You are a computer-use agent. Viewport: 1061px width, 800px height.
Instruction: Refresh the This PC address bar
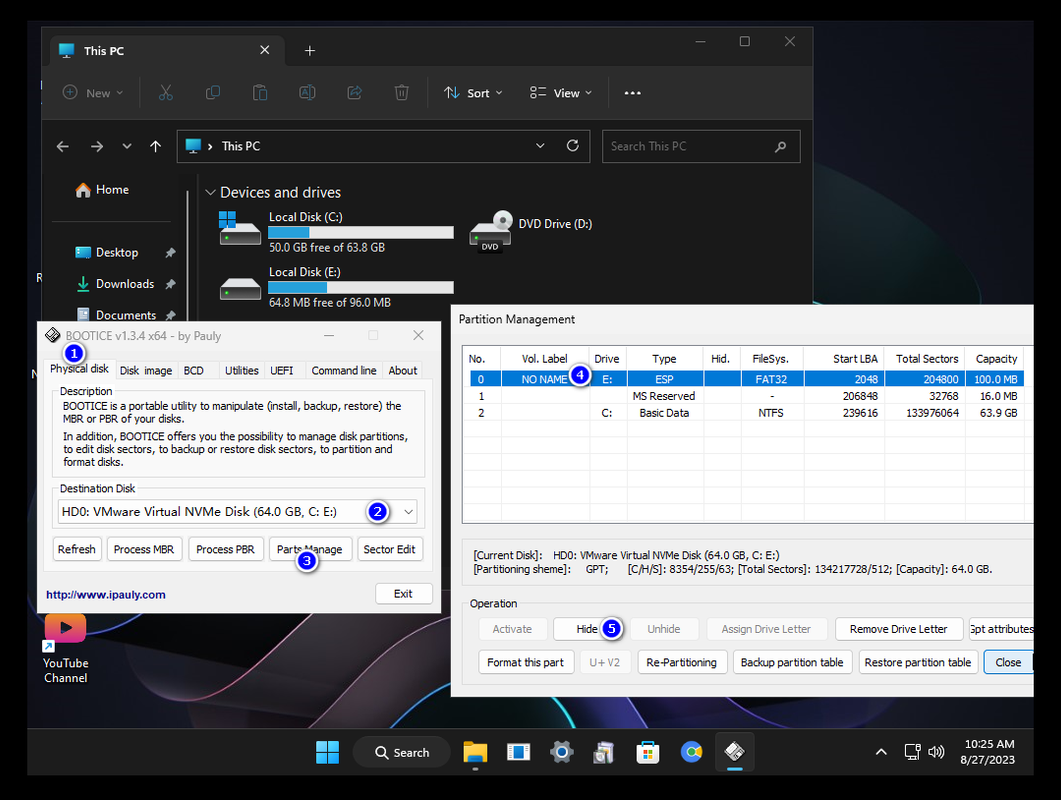[572, 146]
